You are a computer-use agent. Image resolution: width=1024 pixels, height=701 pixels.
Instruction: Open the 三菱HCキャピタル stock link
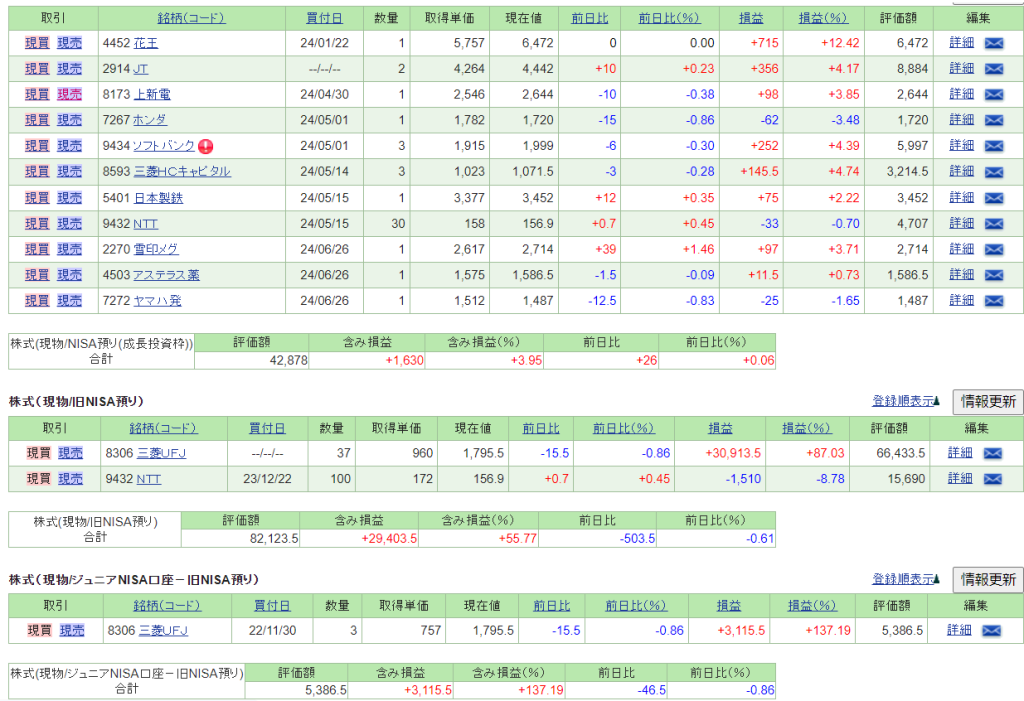181,172
